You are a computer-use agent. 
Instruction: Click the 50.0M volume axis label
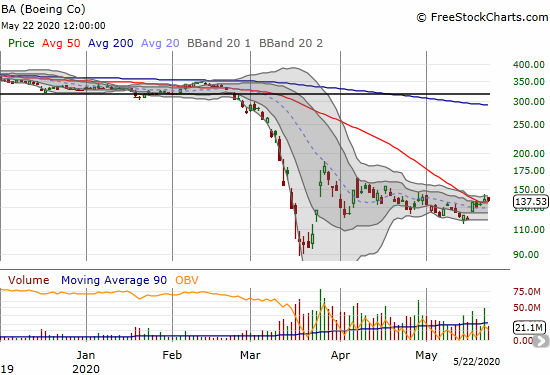(526, 308)
